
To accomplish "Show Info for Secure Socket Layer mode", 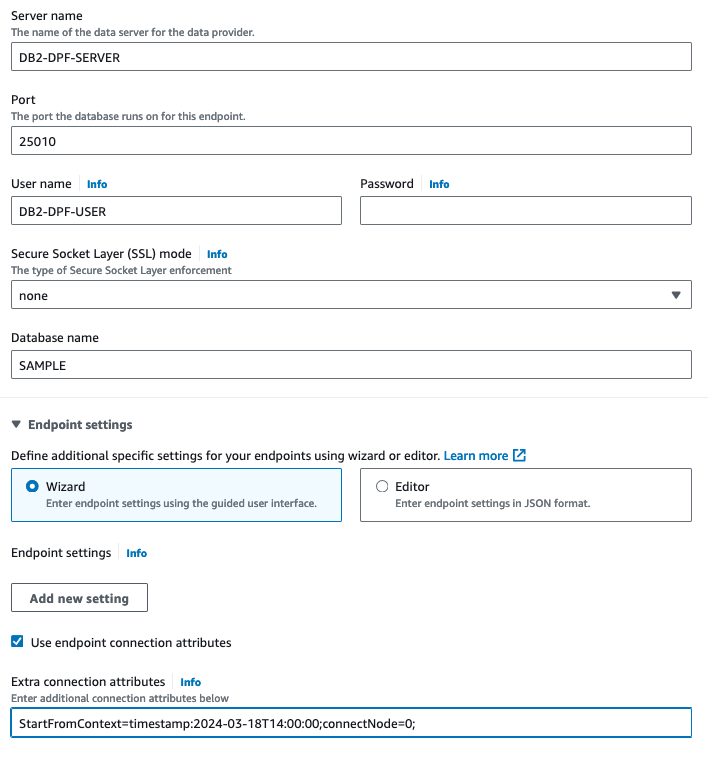I will (217, 254).
